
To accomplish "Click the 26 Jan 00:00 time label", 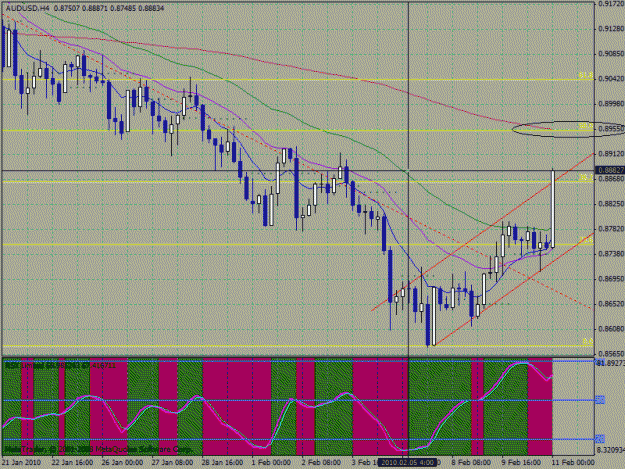I will tap(122, 463).
